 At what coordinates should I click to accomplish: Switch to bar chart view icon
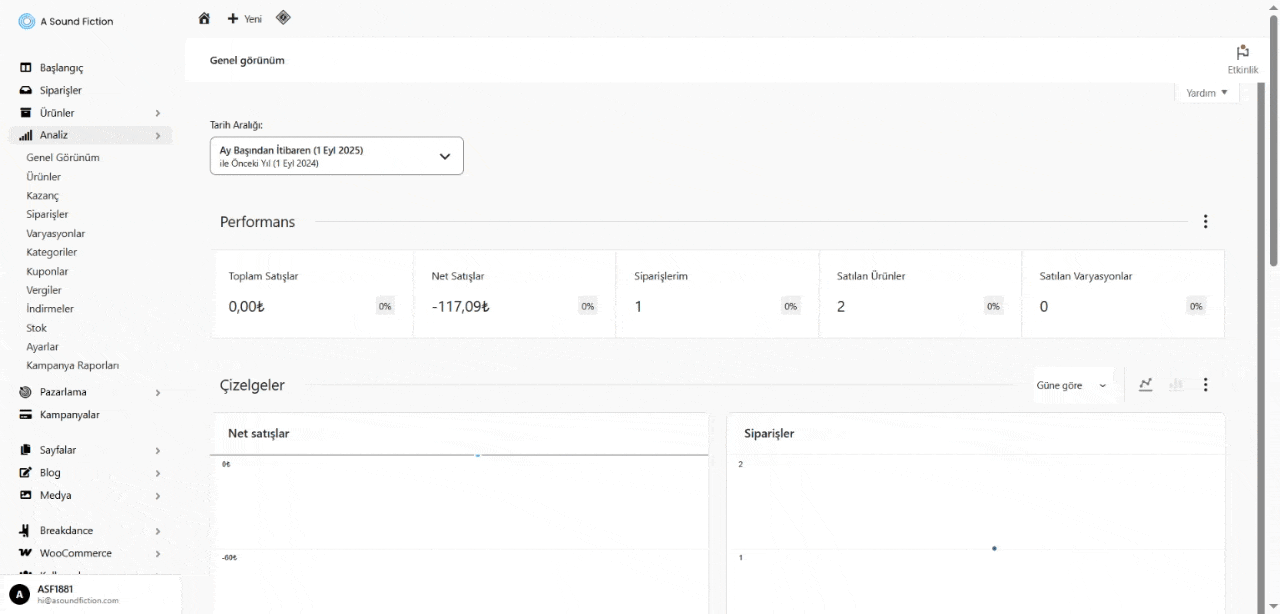[1176, 385]
